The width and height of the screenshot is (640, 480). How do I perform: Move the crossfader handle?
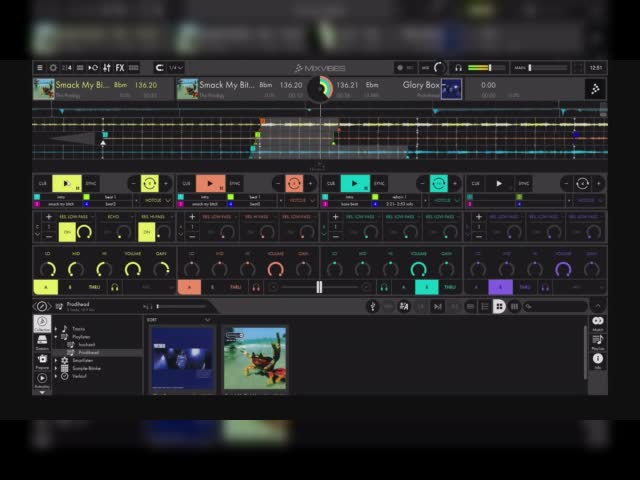pyautogui.click(x=319, y=287)
